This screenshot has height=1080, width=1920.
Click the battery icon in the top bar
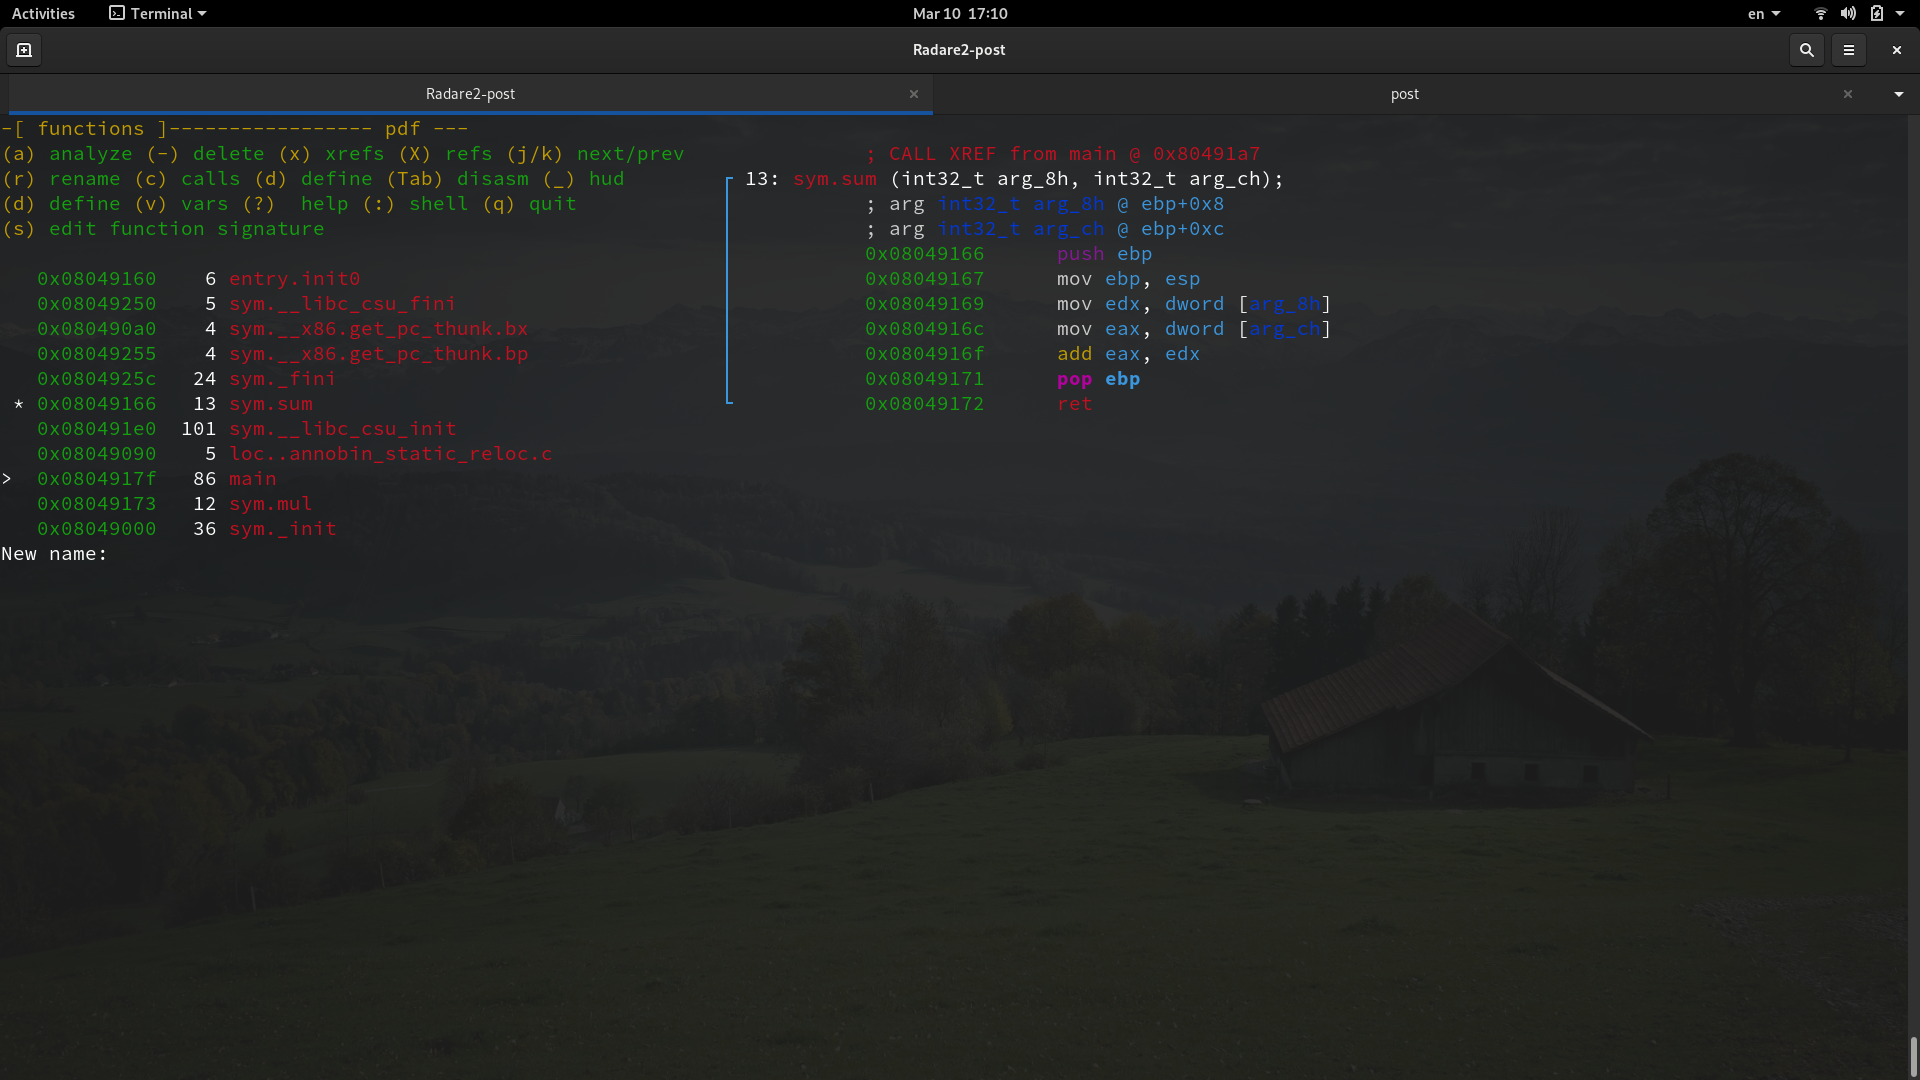pyautogui.click(x=1878, y=13)
